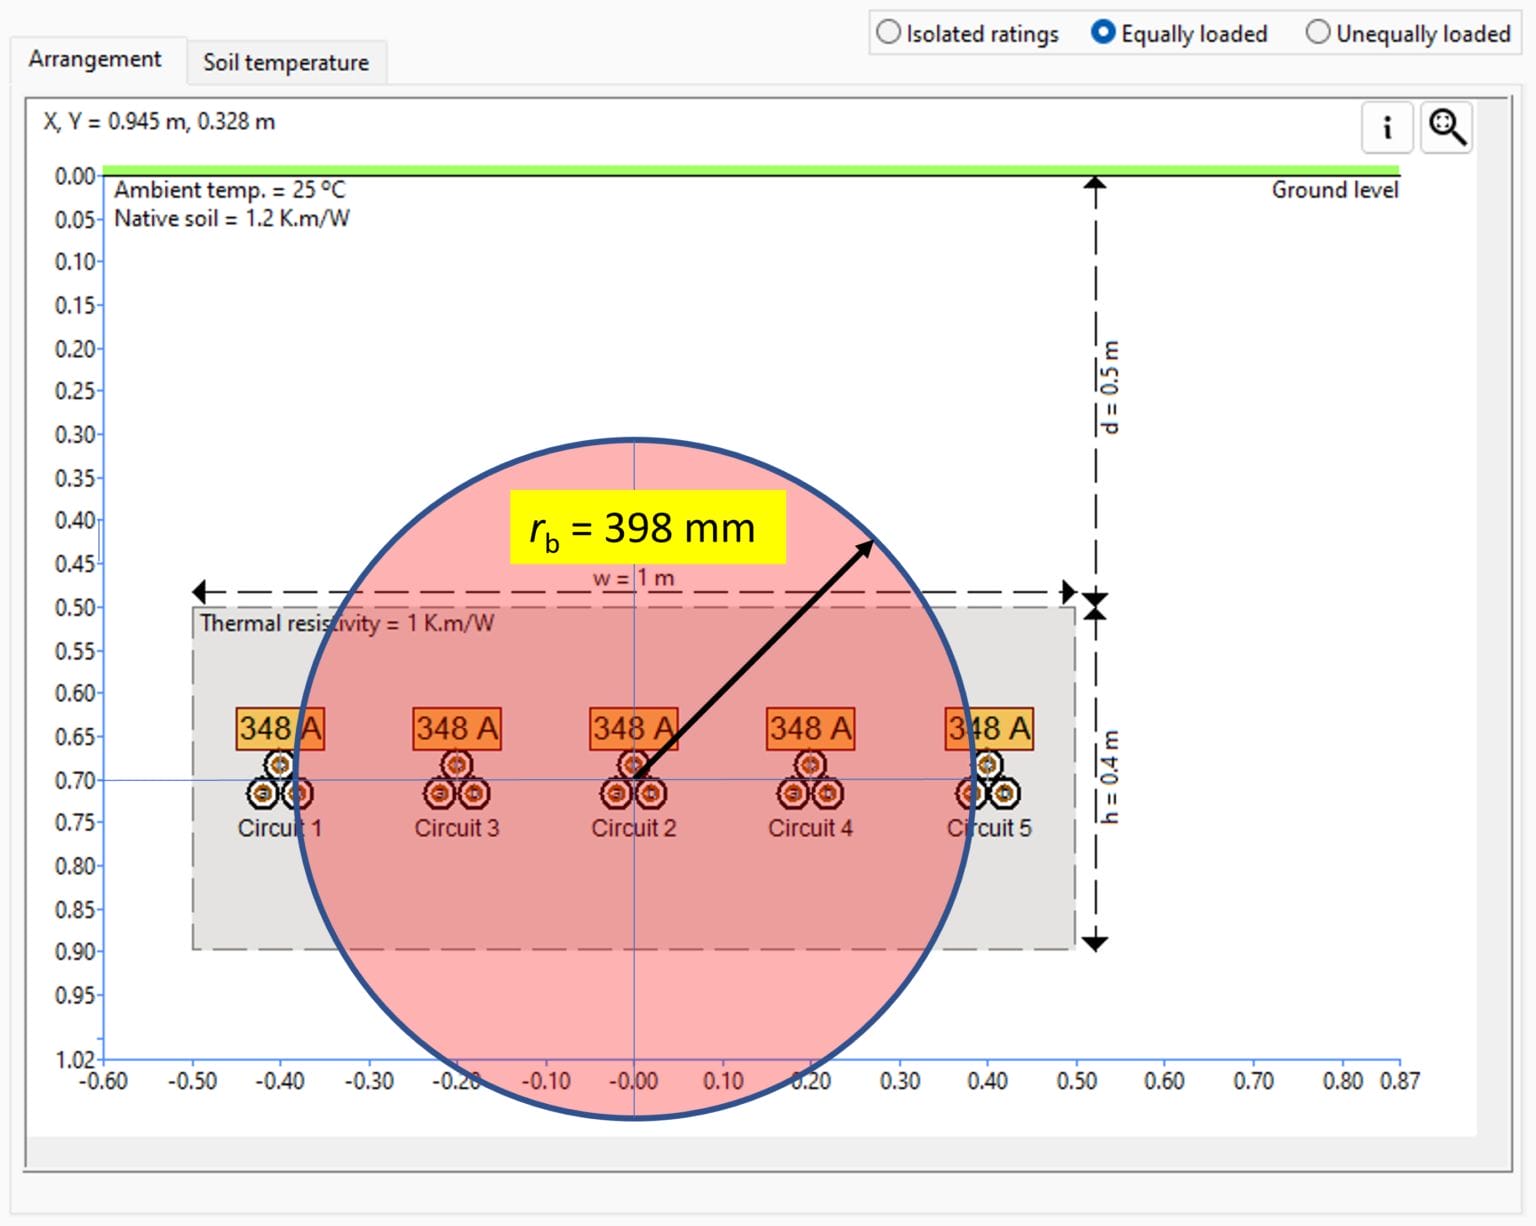Open the Soil temperature tab
The height and width of the screenshot is (1226, 1536).
click(286, 62)
